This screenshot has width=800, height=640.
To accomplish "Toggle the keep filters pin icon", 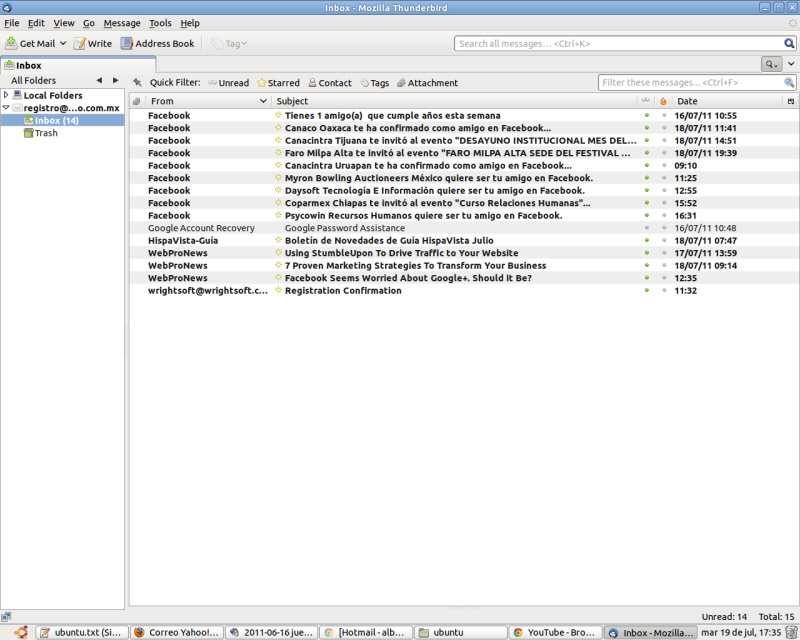I will 137,83.
